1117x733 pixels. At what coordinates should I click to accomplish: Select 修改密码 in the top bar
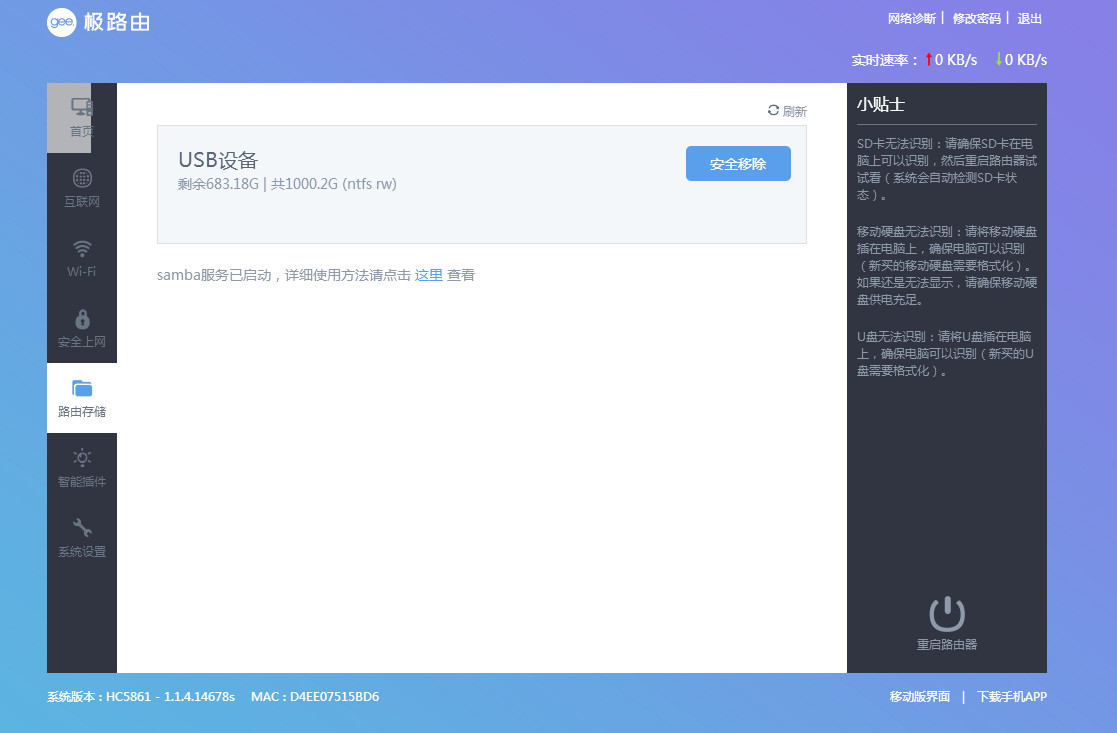tap(976, 19)
